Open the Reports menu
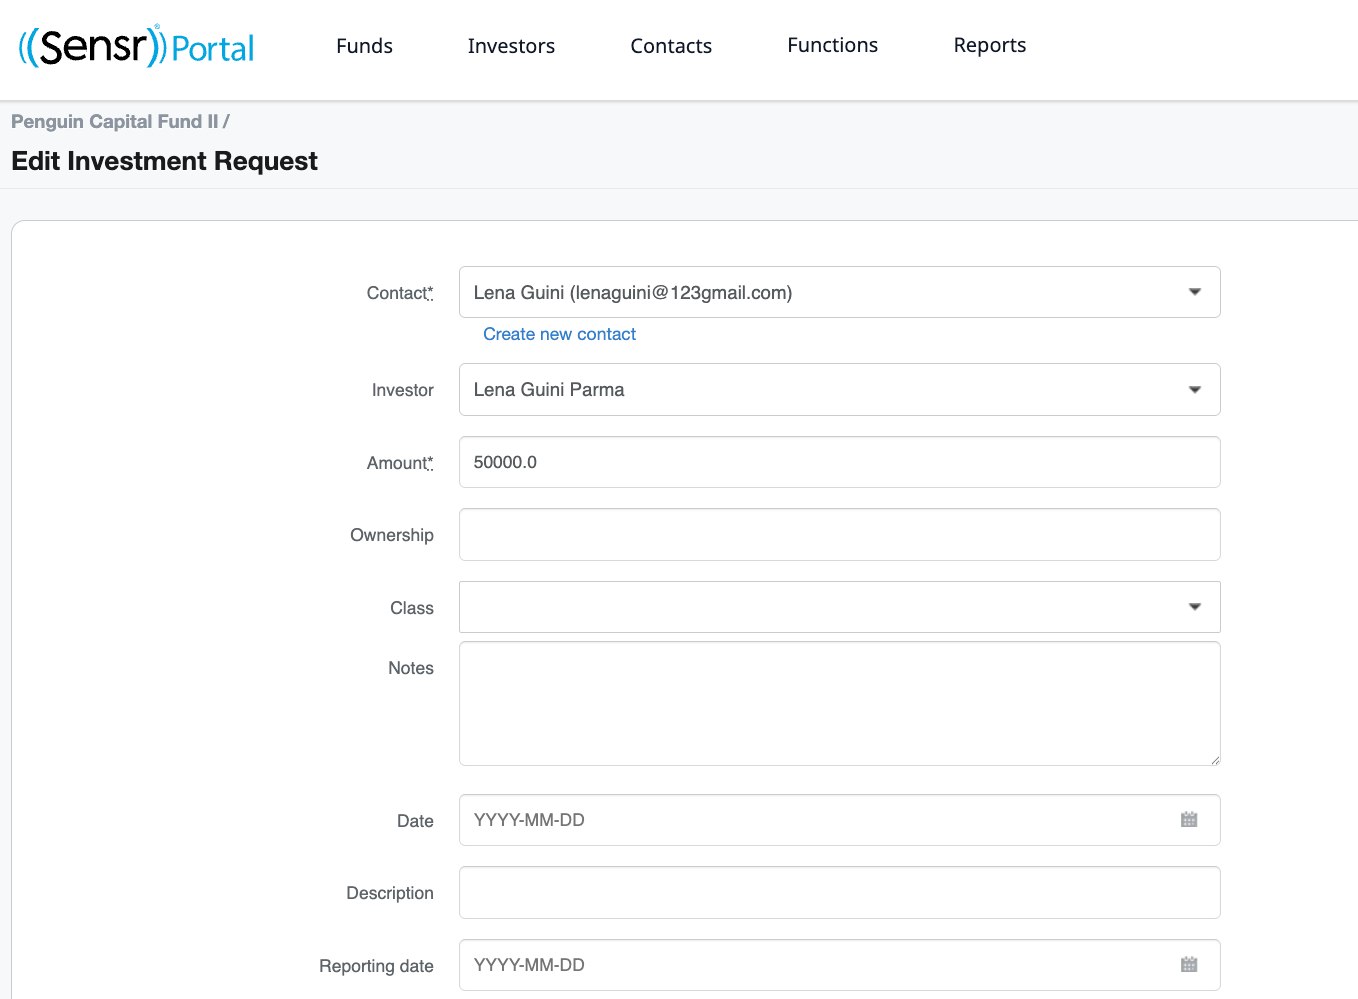Viewport: 1358px width, 999px height. point(989,45)
